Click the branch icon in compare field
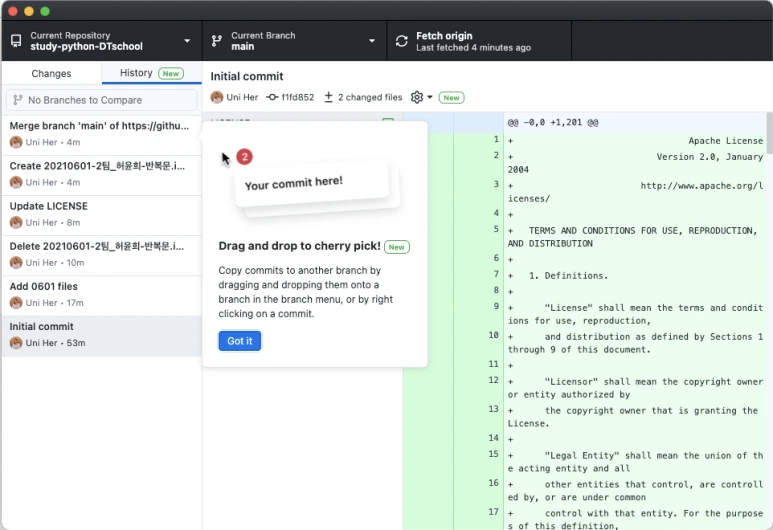Image resolution: width=773 pixels, height=530 pixels. point(18,100)
